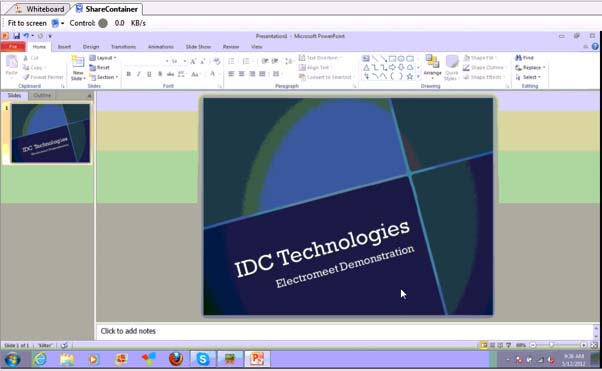Toggle Italic formatting button

coord(139,74)
